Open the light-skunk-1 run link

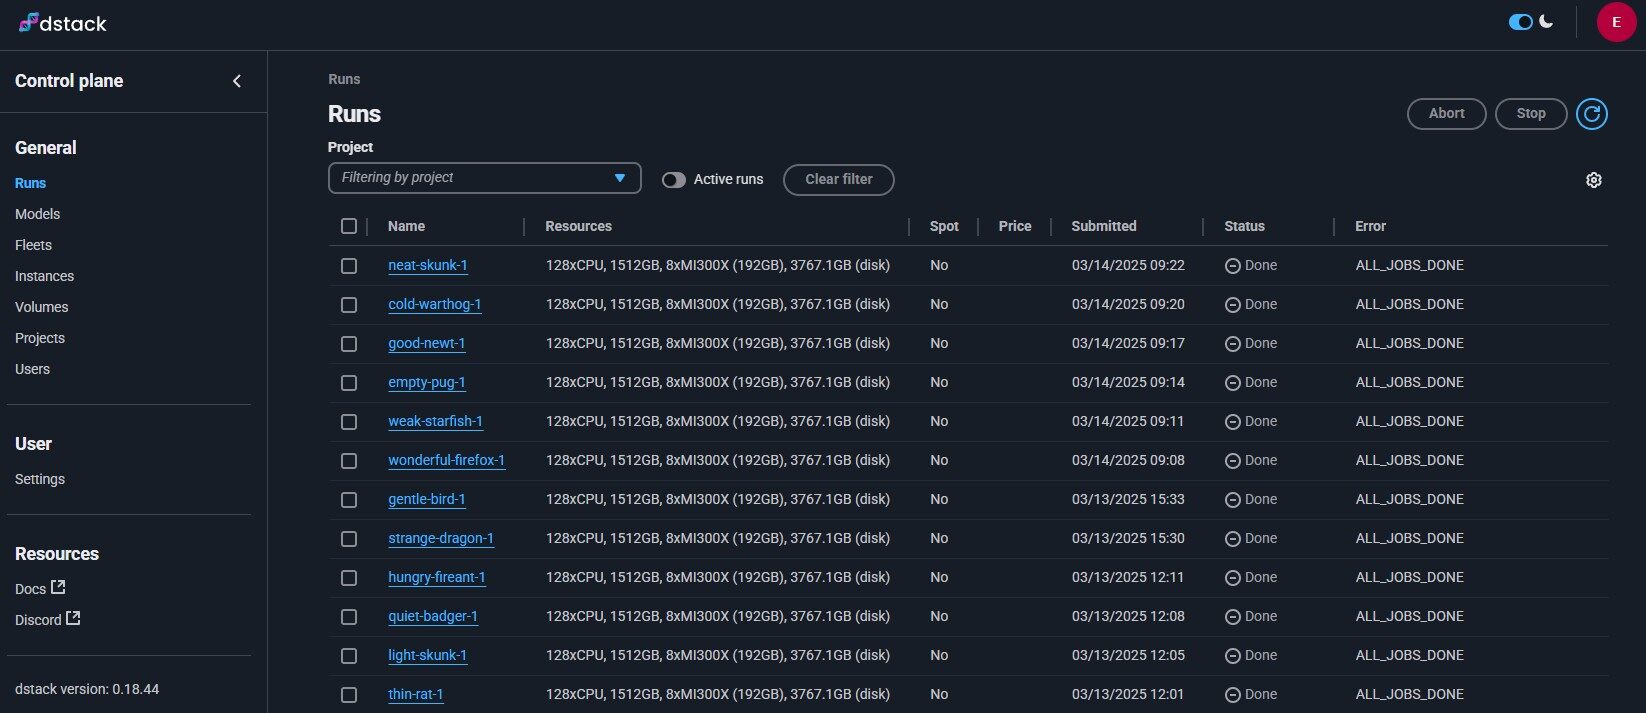click(427, 655)
